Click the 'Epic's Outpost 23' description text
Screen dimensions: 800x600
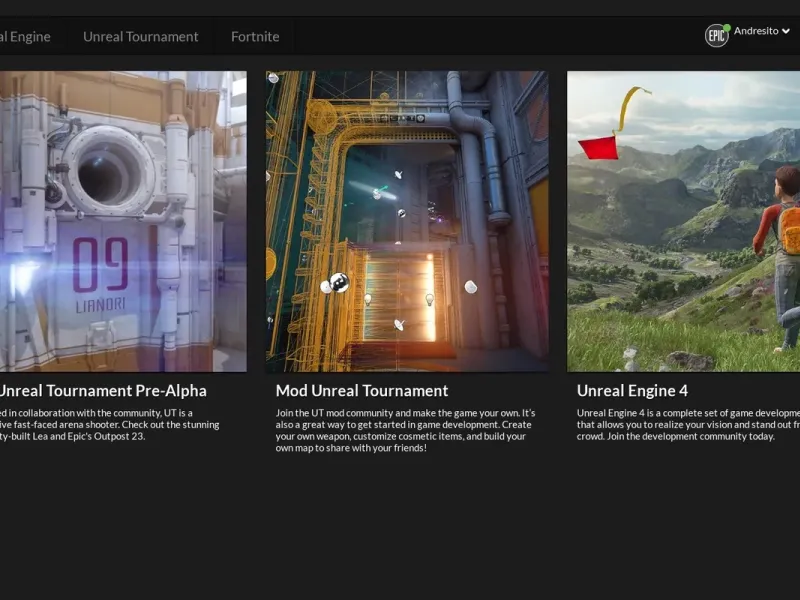(110, 424)
